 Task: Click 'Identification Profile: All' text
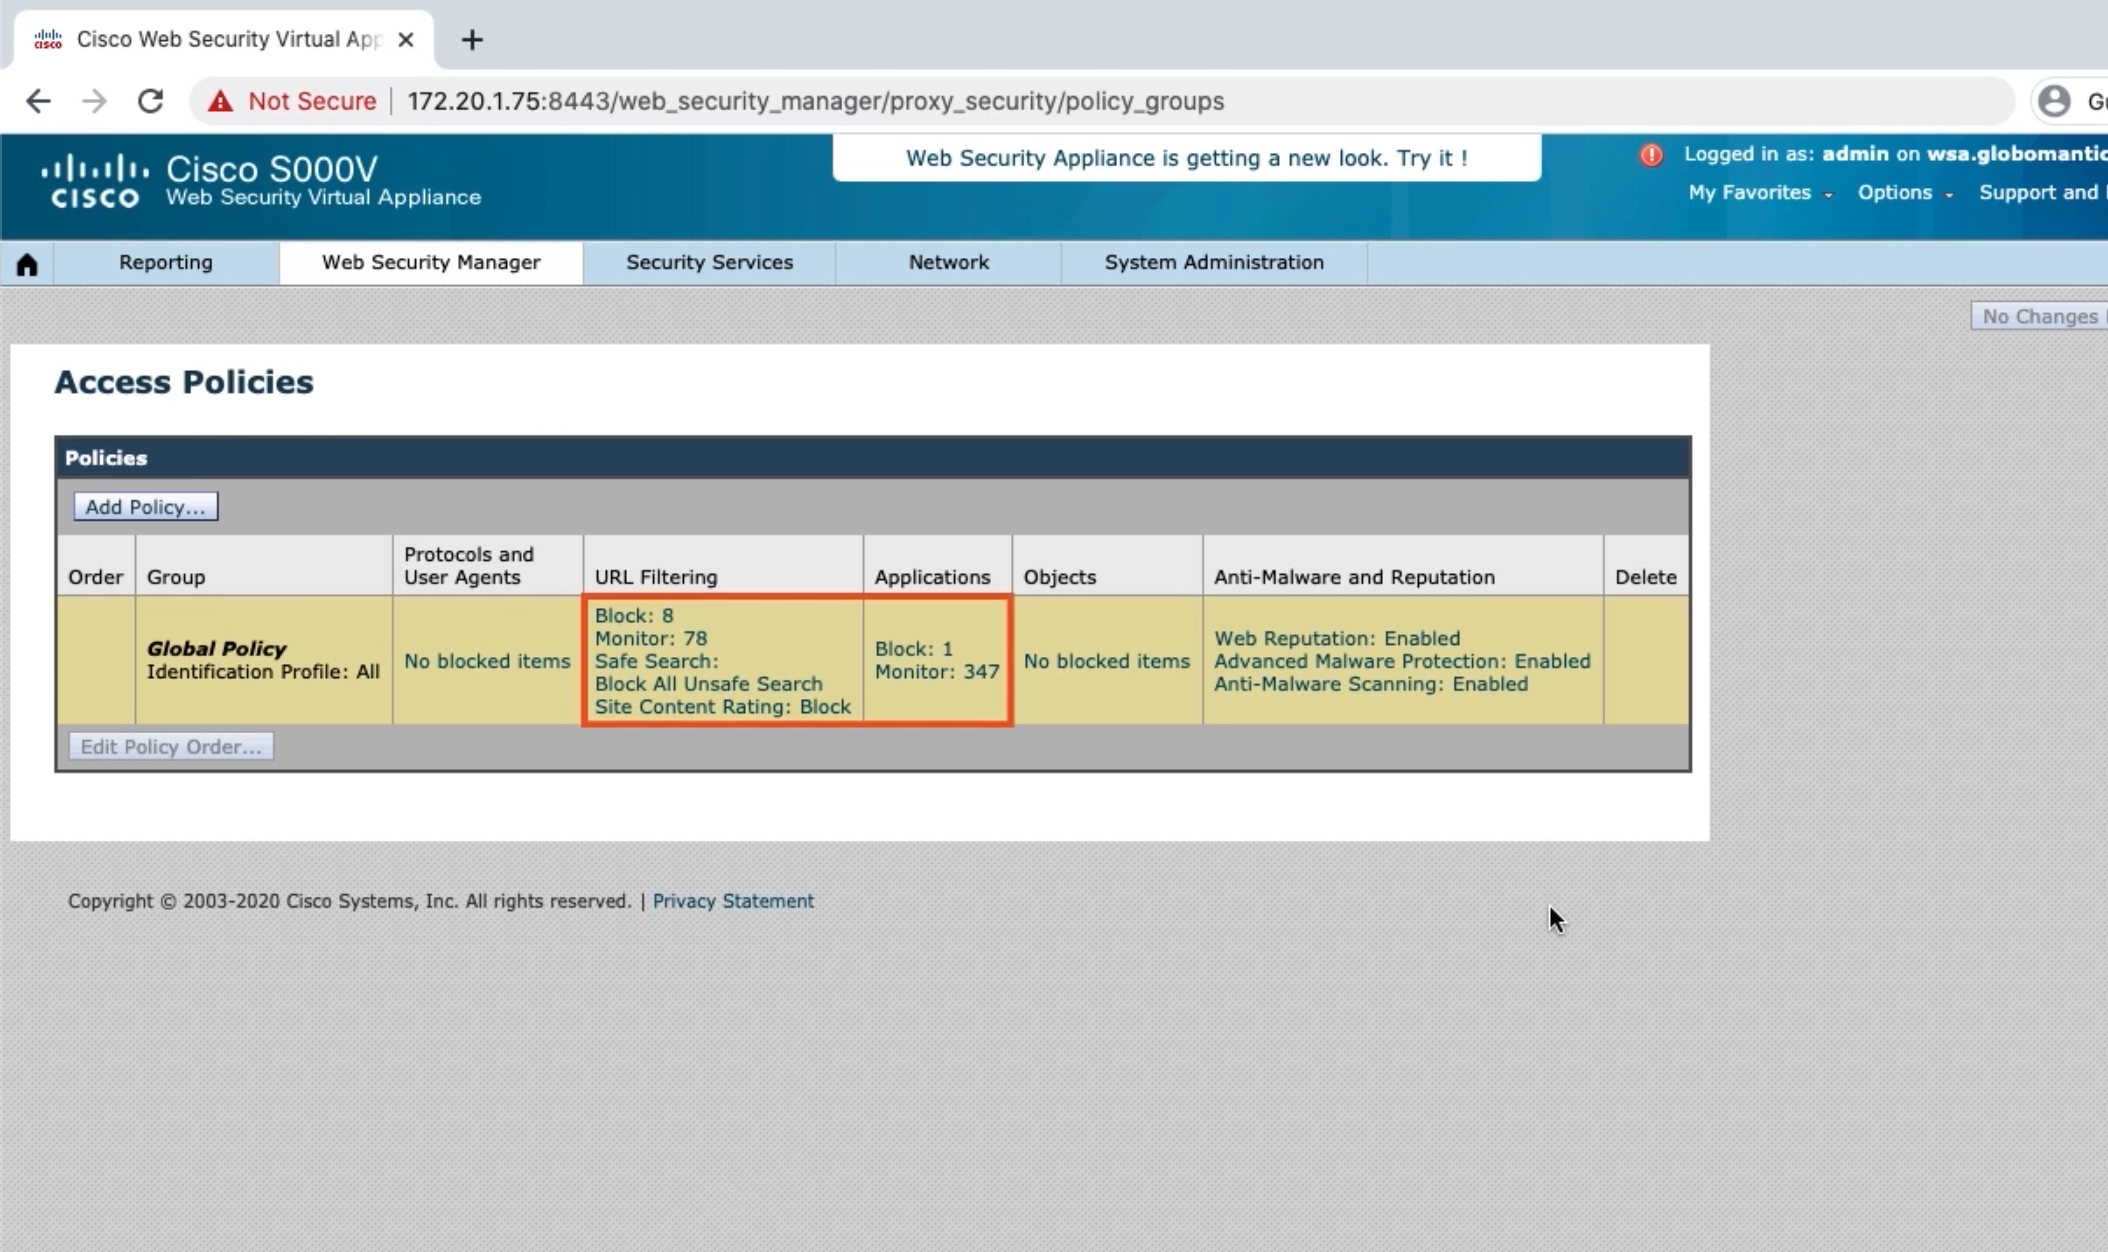263,672
